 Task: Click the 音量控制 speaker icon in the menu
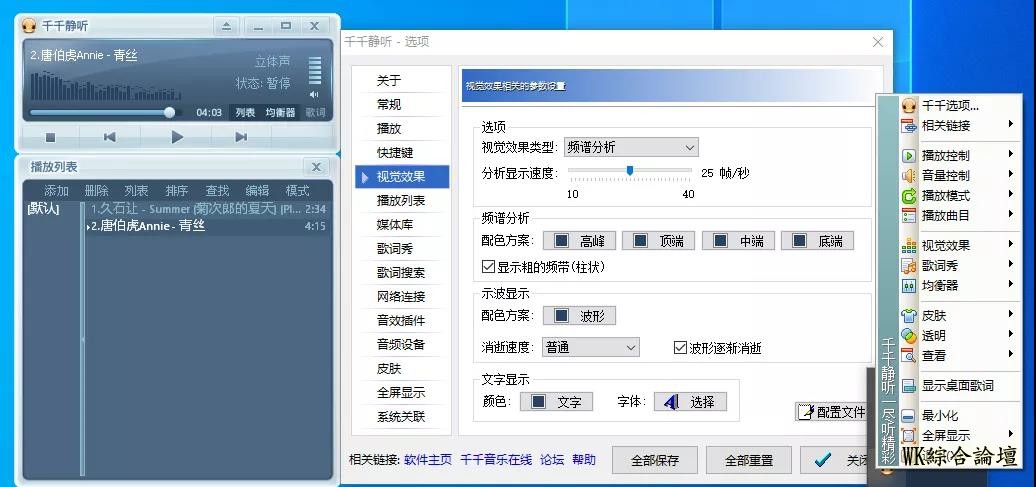coord(909,176)
